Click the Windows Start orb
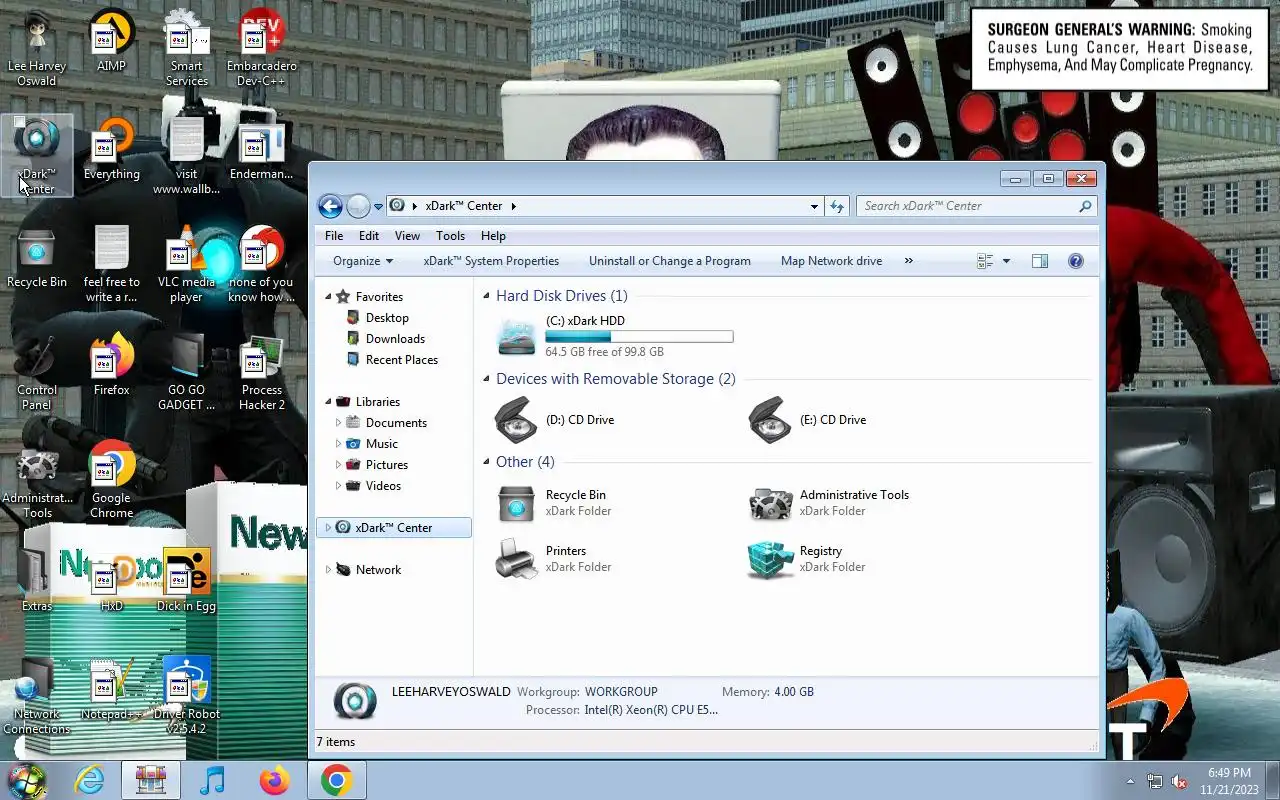The width and height of the screenshot is (1280, 800). coord(26,780)
